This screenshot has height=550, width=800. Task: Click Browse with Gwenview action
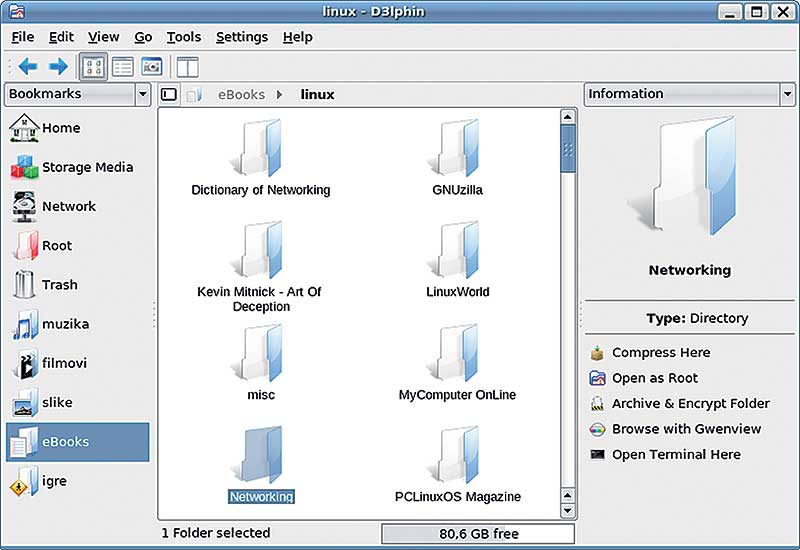point(676,429)
